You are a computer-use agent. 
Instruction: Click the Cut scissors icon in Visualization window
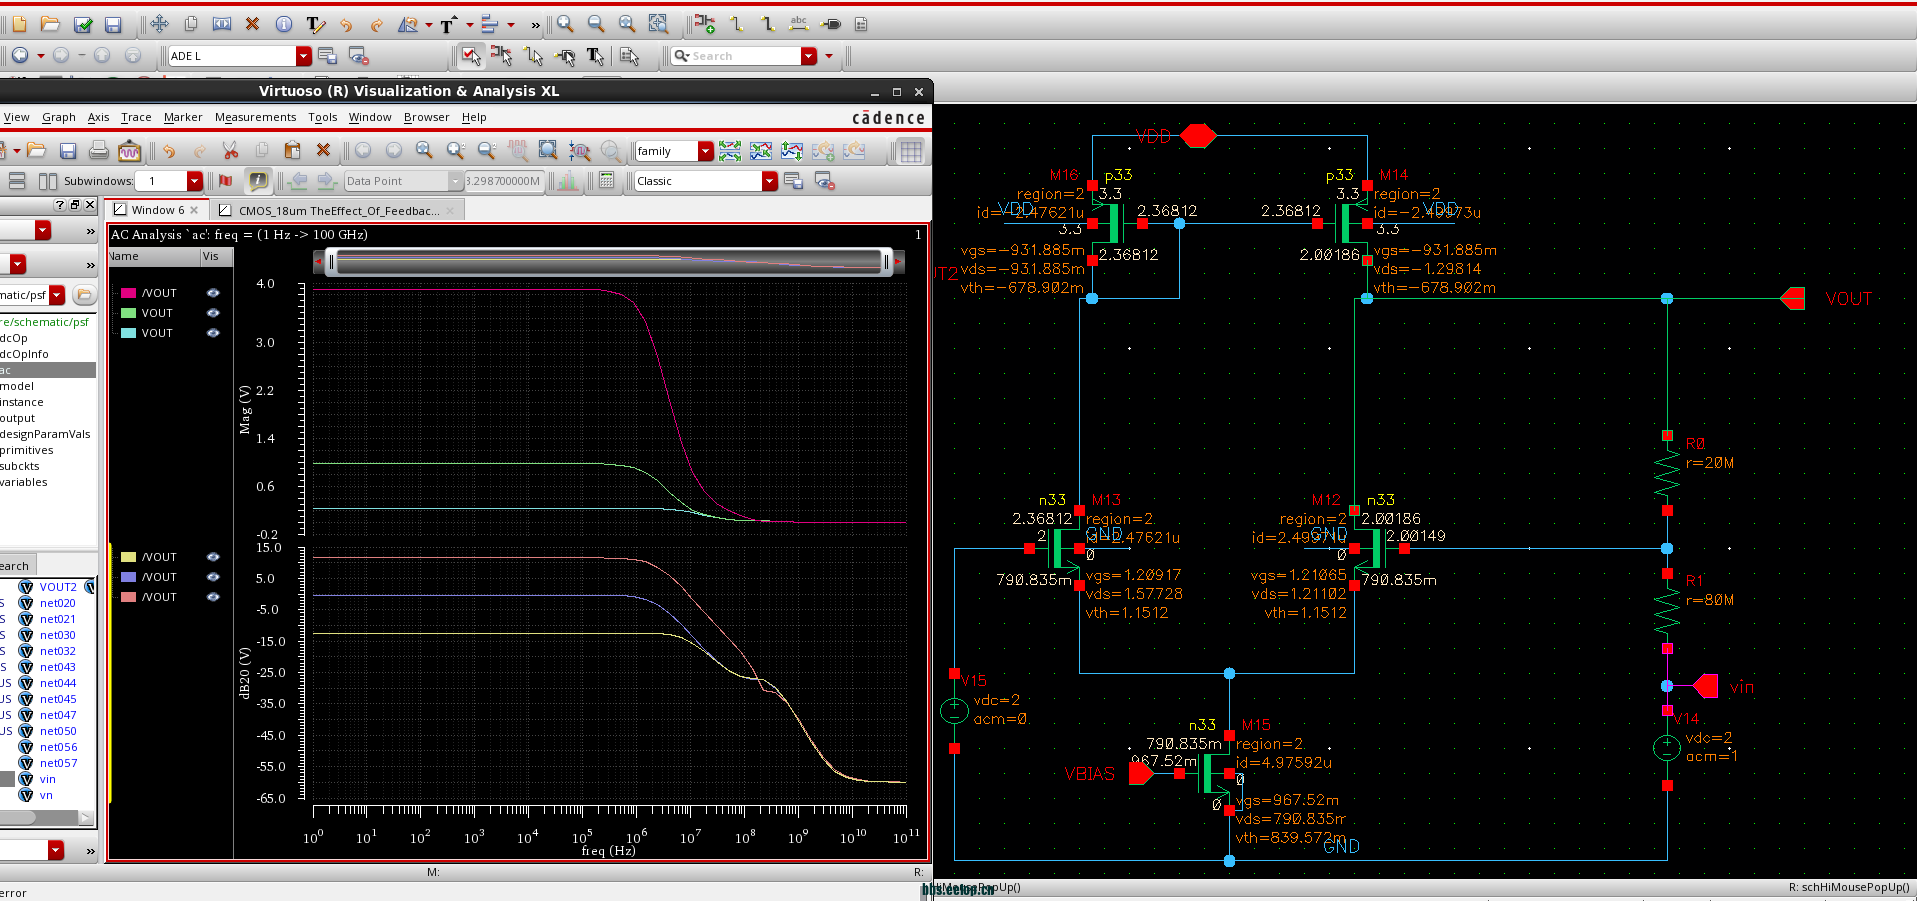tap(230, 151)
